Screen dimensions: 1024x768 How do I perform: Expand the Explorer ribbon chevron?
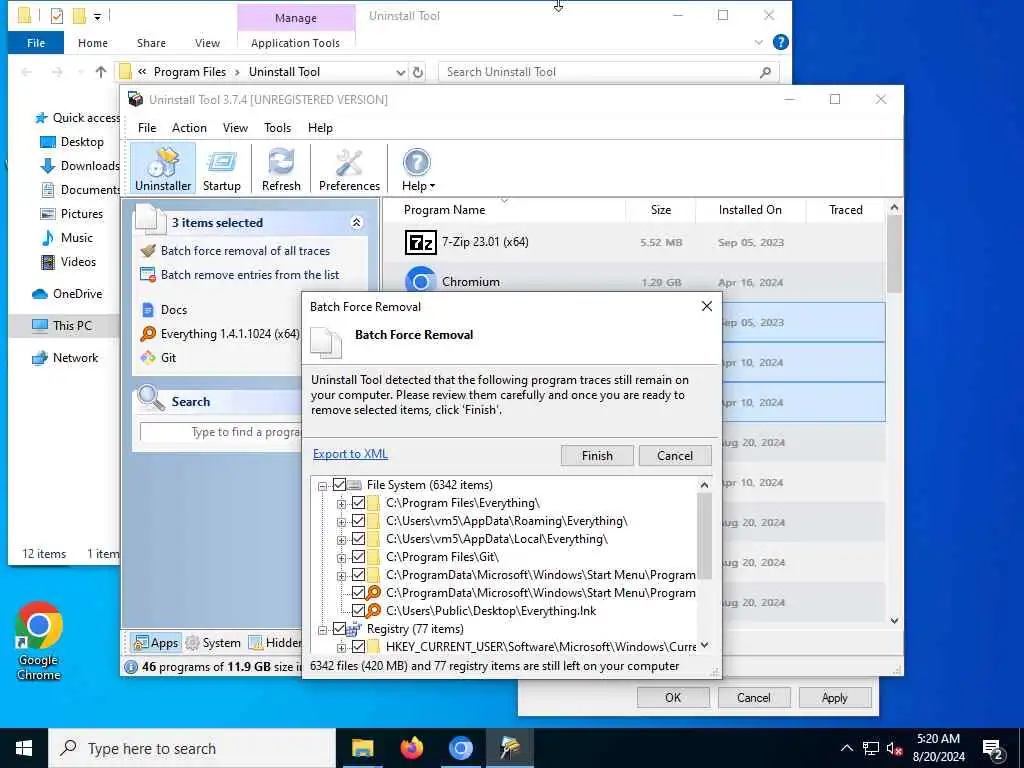(x=758, y=42)
